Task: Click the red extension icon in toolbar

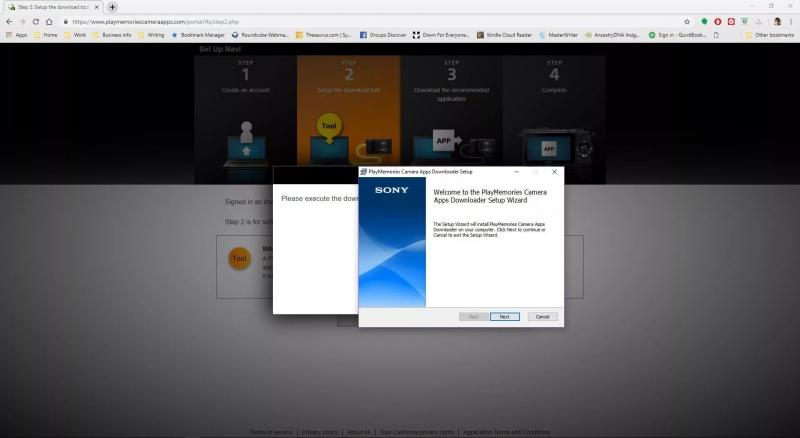Action: [717, 21]
